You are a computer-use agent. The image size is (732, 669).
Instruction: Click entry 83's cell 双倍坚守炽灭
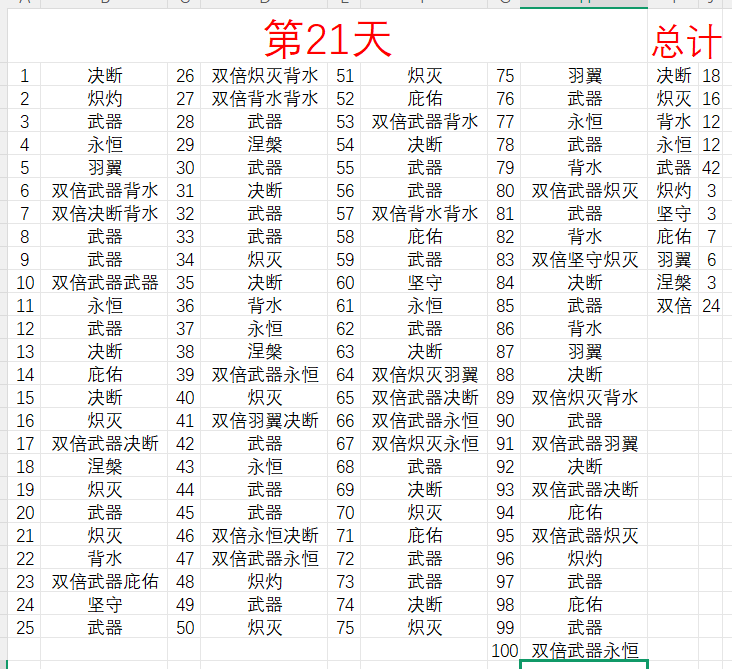(584, 259)
